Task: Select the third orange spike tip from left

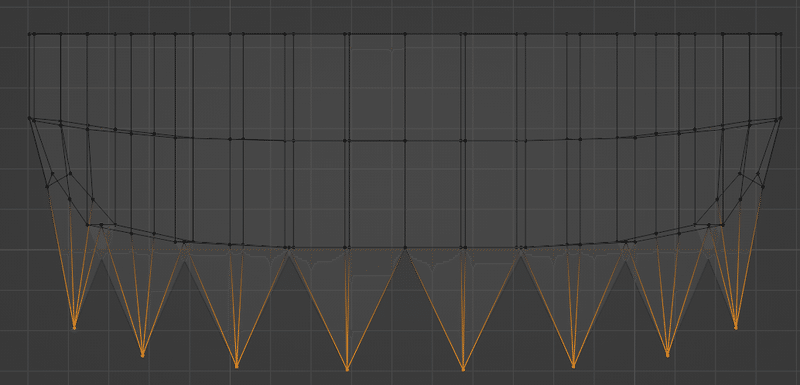Action: 236,366
